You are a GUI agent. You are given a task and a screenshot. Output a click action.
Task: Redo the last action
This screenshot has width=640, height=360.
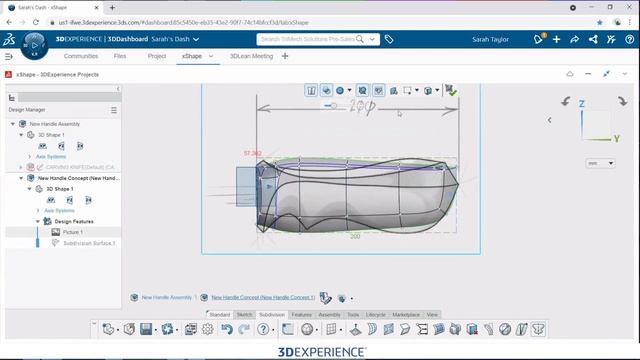coord(244,329)
